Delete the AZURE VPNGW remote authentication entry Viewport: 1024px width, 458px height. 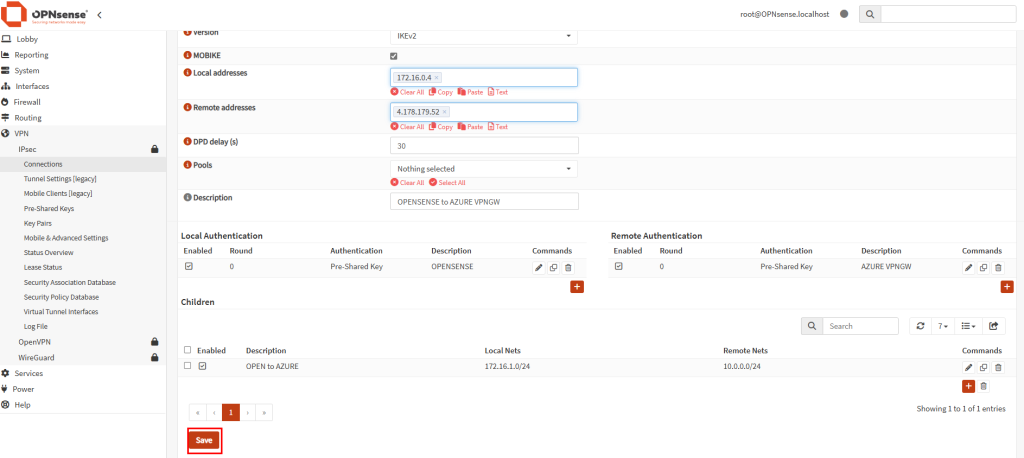pyautogui.click(x=999, y=268)
